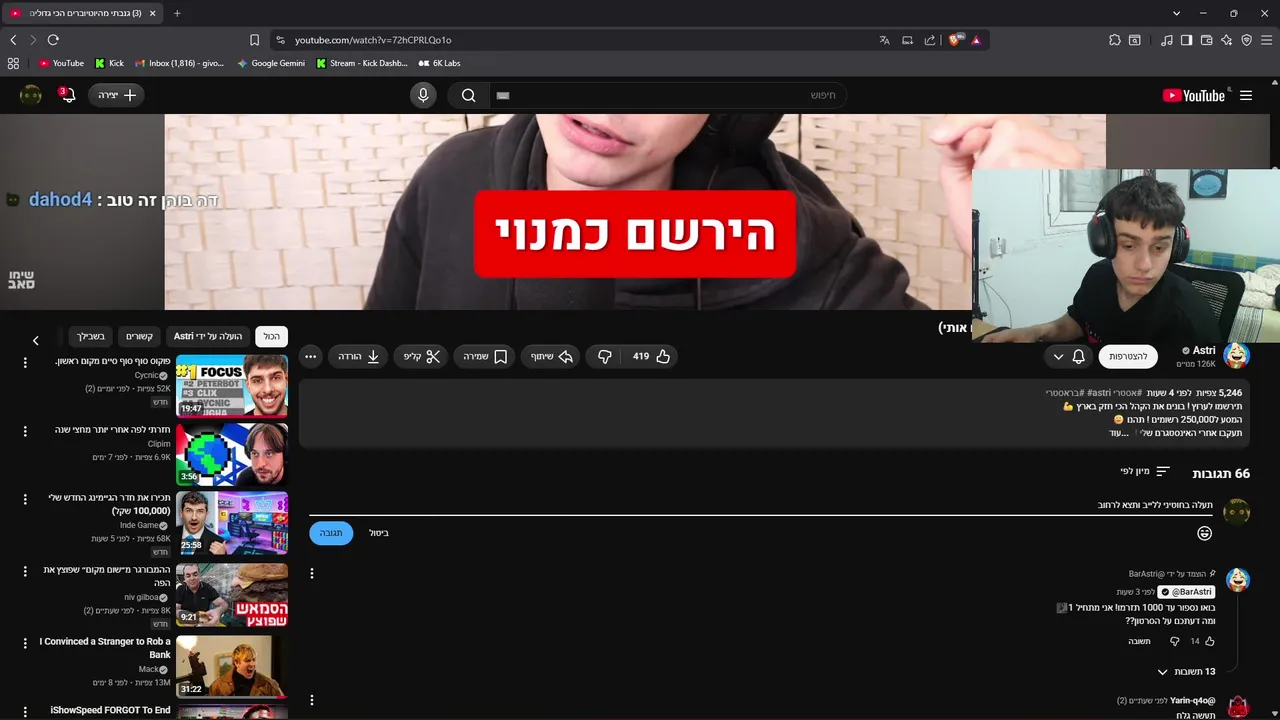
Task: Select the first 'all' filter chip
Action: (271, 337)
